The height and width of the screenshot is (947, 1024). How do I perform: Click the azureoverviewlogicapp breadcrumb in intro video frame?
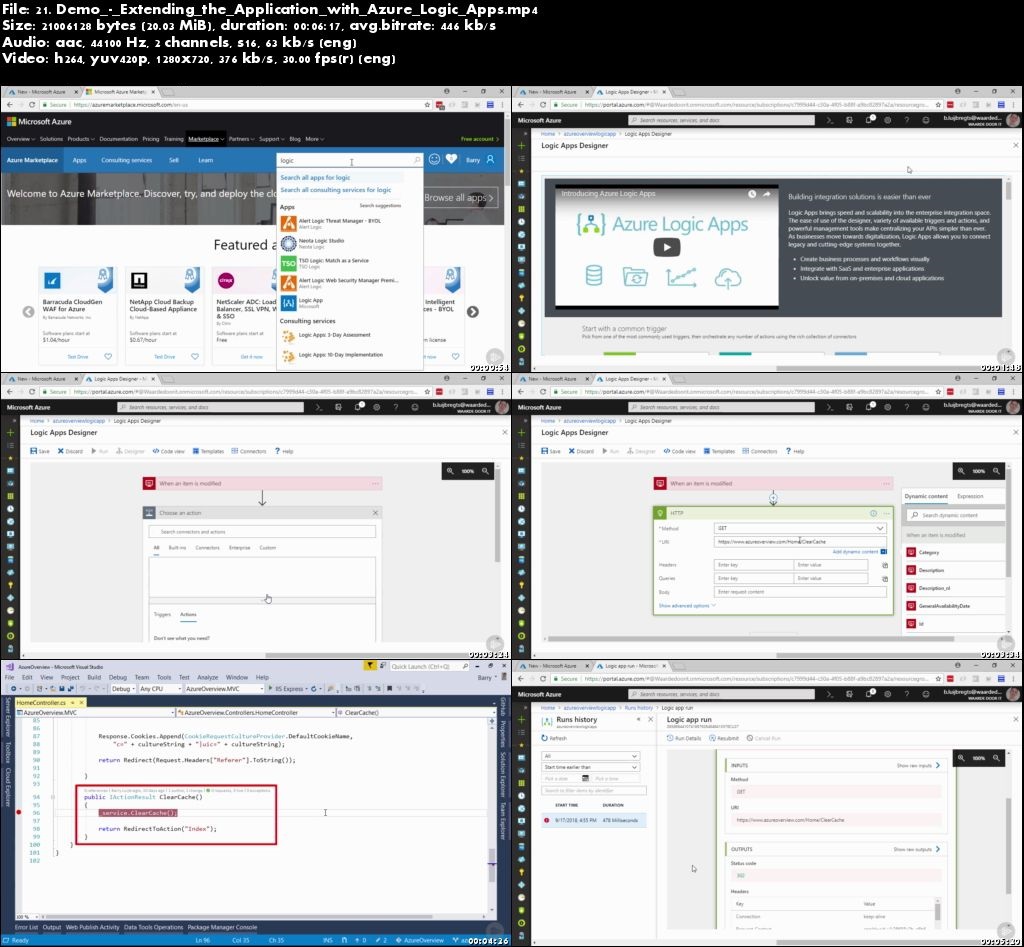point(589,134)
